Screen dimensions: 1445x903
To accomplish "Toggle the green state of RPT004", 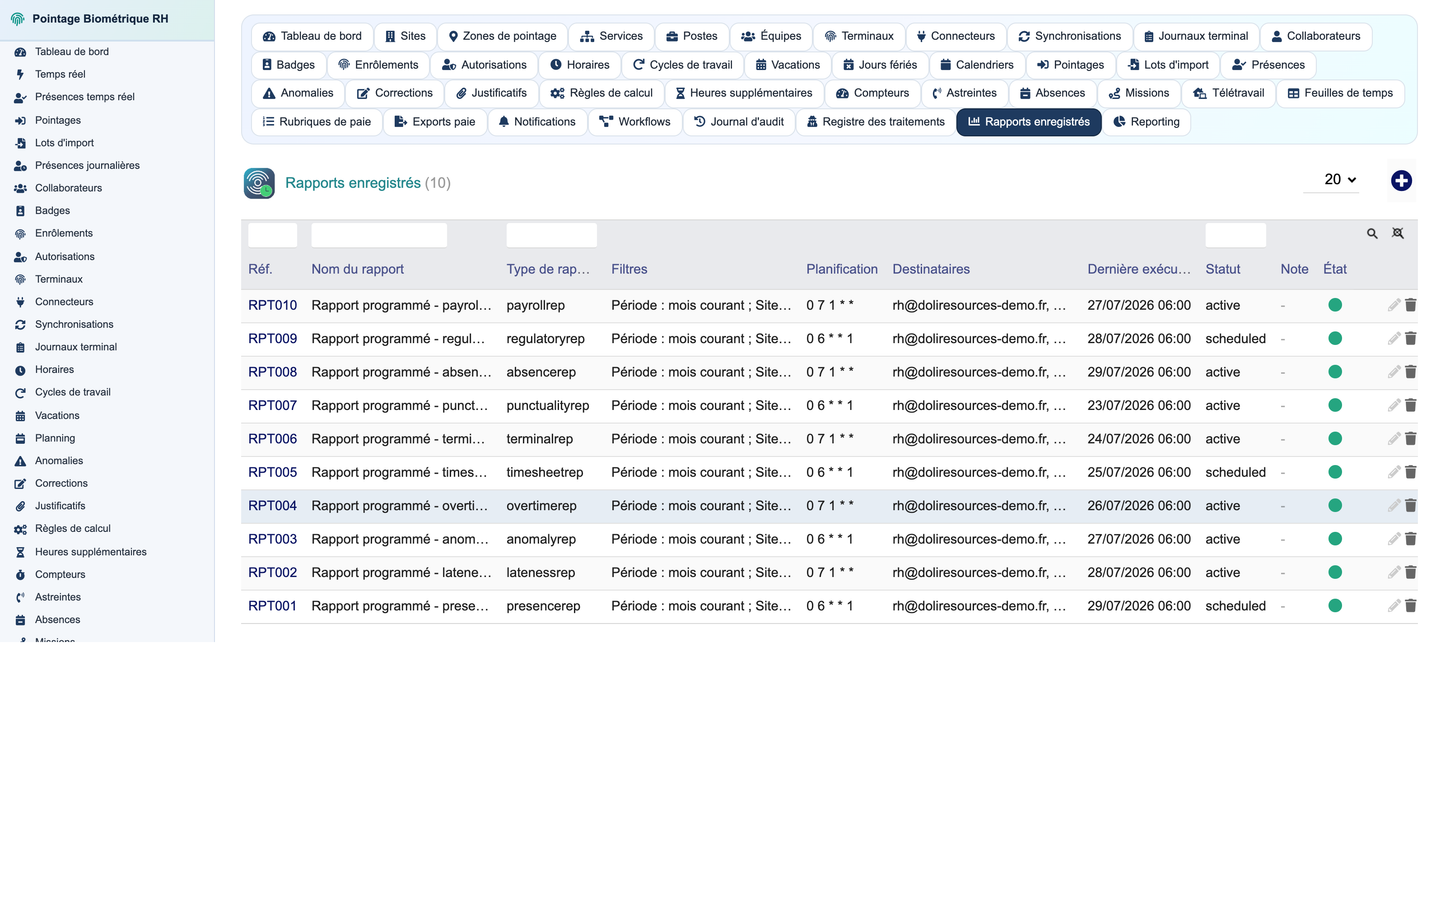I will (1335, 506).
